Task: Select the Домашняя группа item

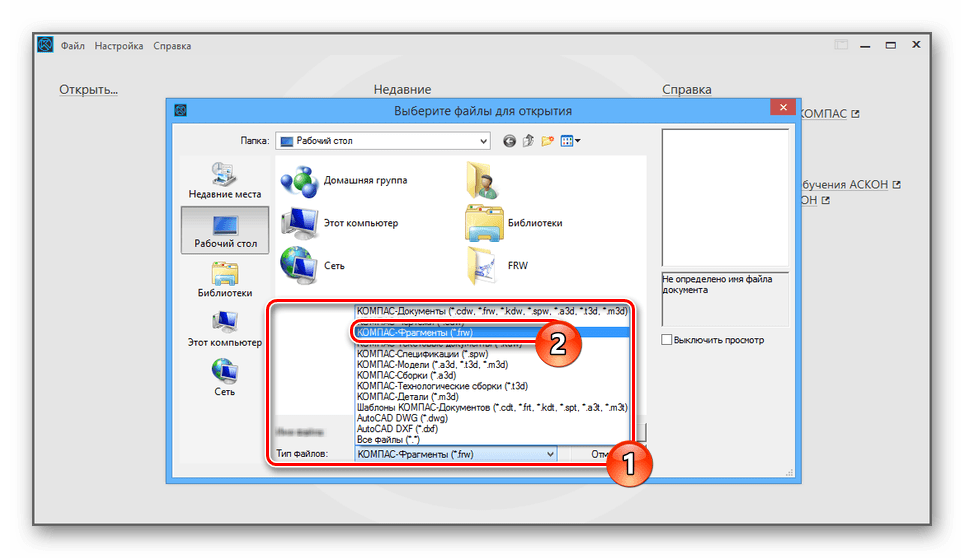Action: coord(344,181)
